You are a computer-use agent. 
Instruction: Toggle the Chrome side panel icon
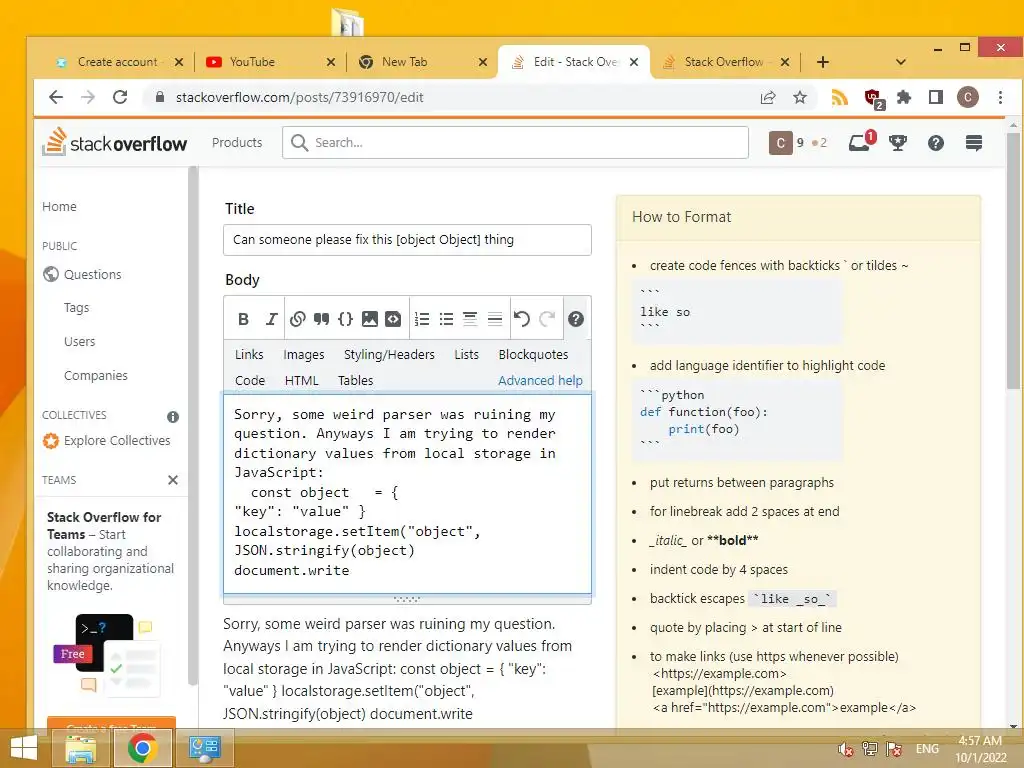936,97
